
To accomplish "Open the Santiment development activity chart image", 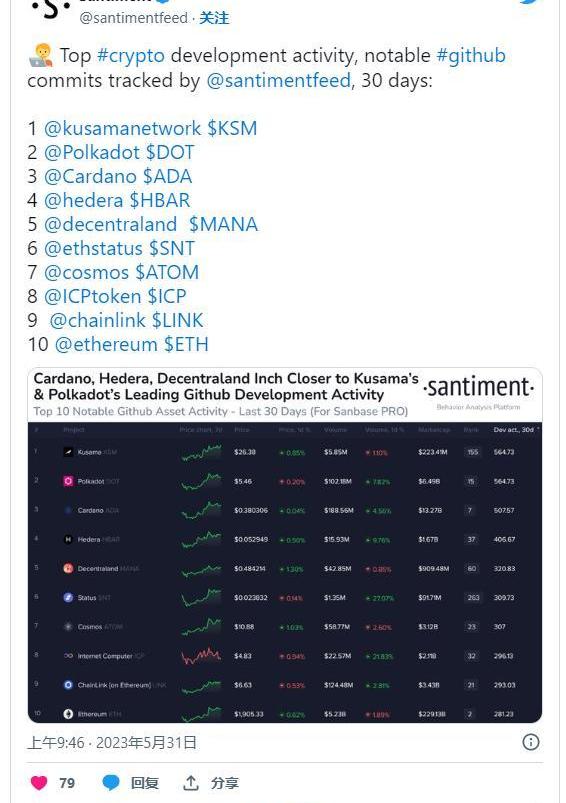I will [285, 545].
